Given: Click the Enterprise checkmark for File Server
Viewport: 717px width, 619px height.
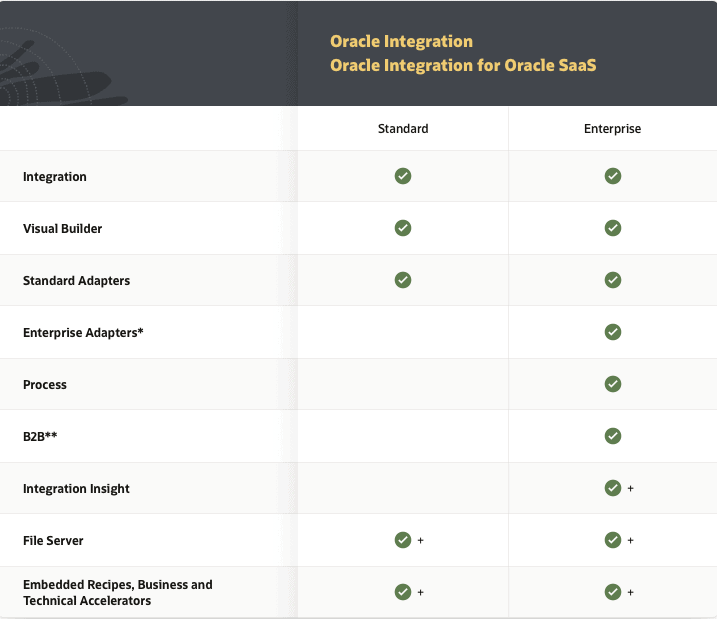Looking at the screenshot, I should tap(613, 540).
